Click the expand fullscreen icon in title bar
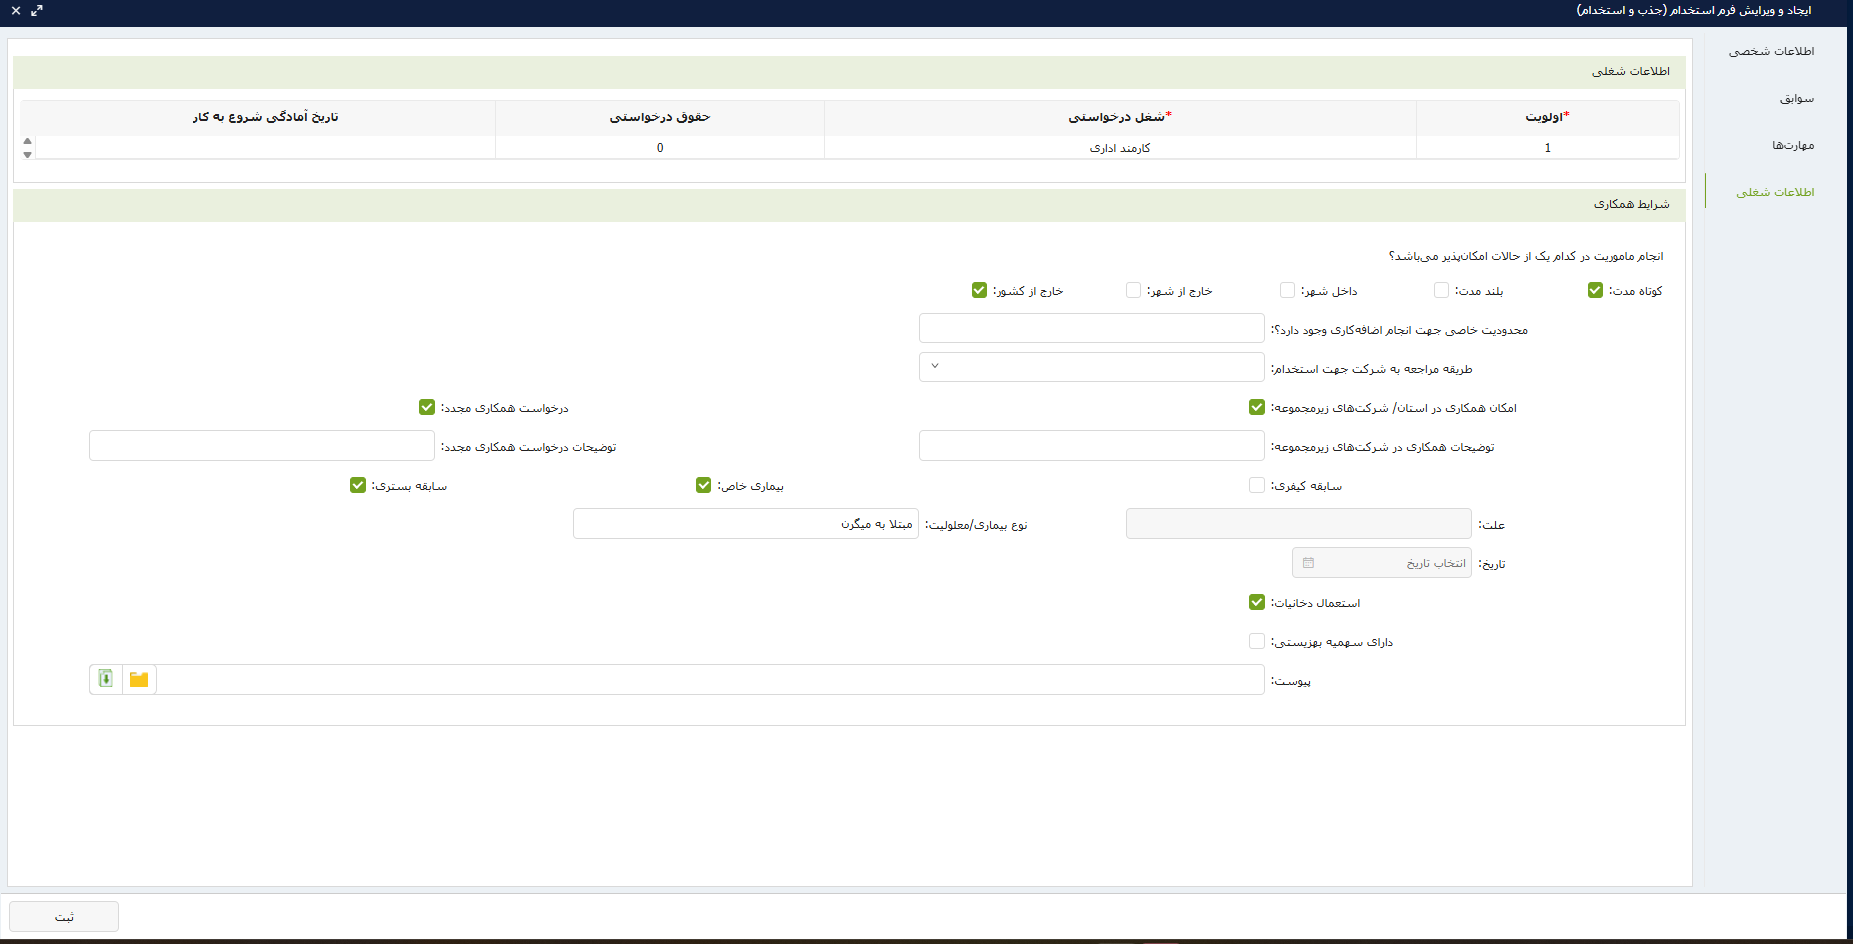The image size is (1853, 944). tap(37, 10)
